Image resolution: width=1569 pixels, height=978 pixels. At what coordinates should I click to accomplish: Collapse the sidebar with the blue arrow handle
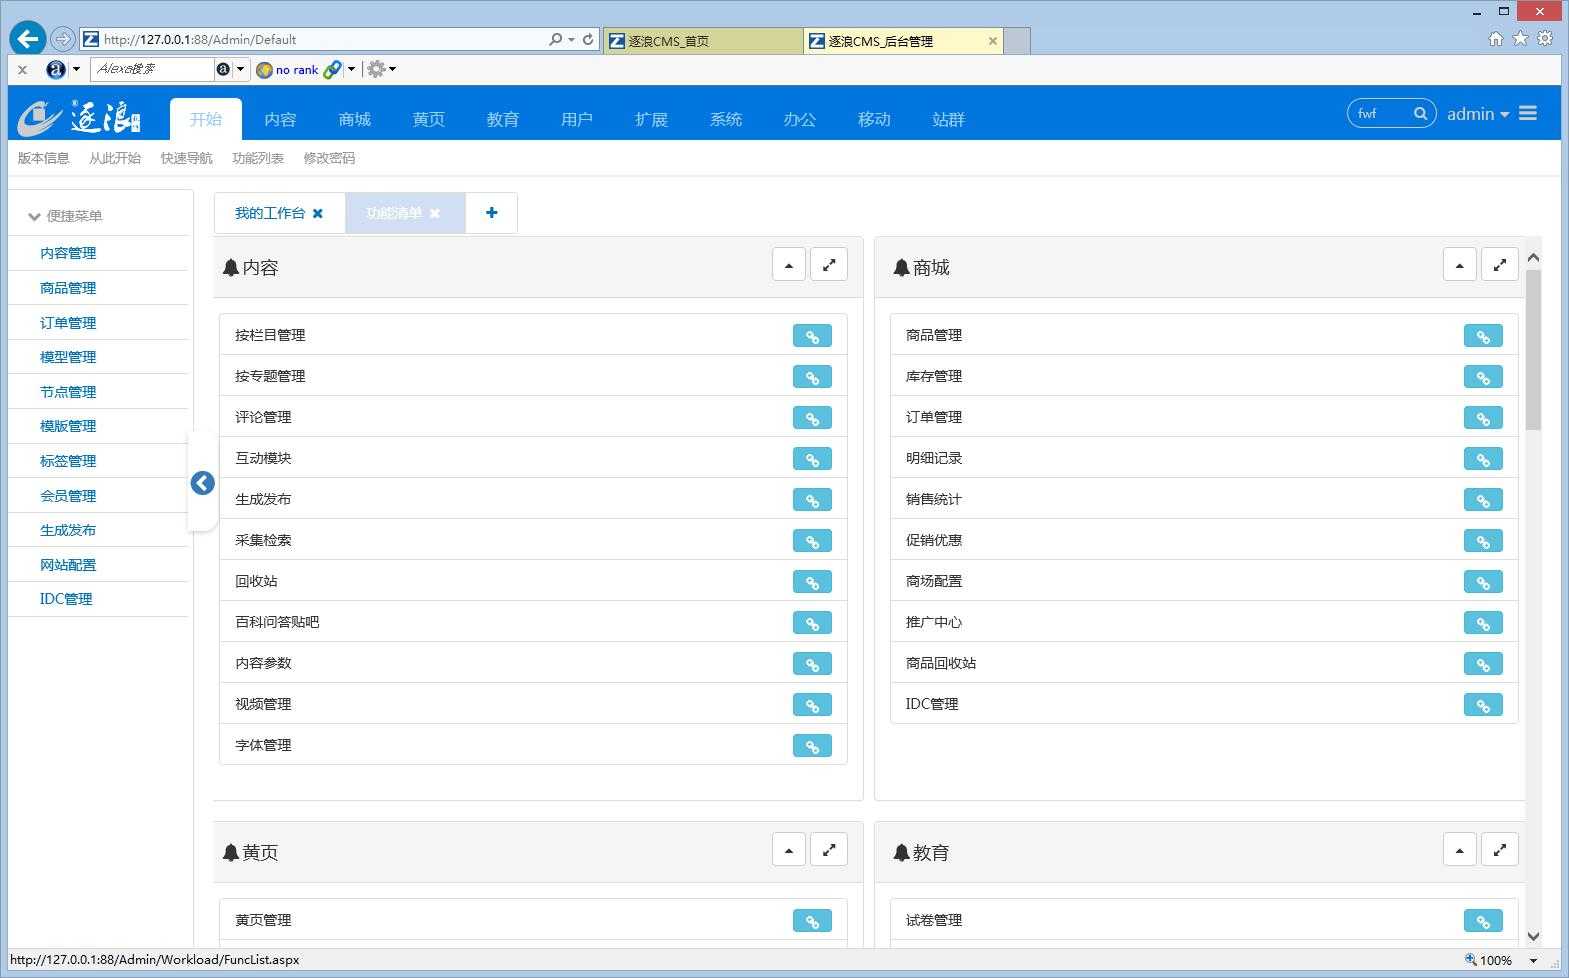coord(203,483)
